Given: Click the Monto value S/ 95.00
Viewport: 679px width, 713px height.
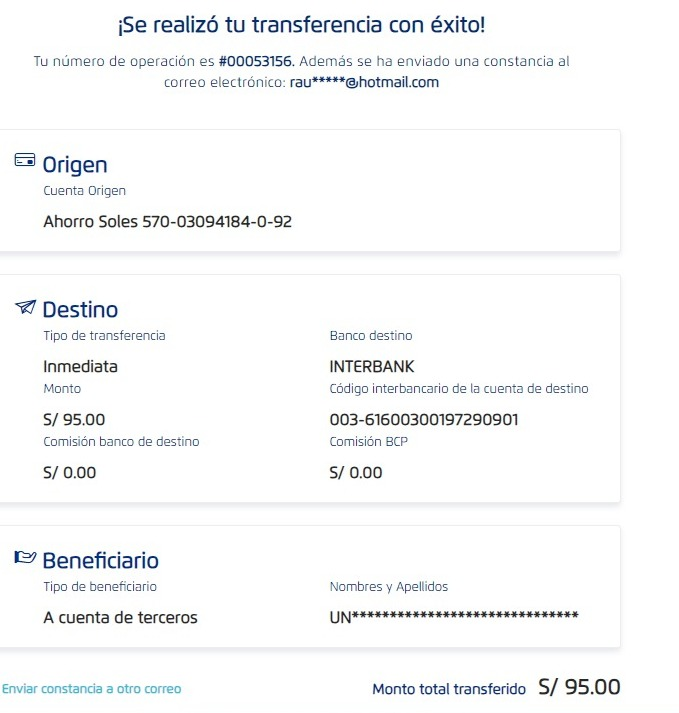Looking at the screenshot, I should pyautogui.click(x=74, y=420).
